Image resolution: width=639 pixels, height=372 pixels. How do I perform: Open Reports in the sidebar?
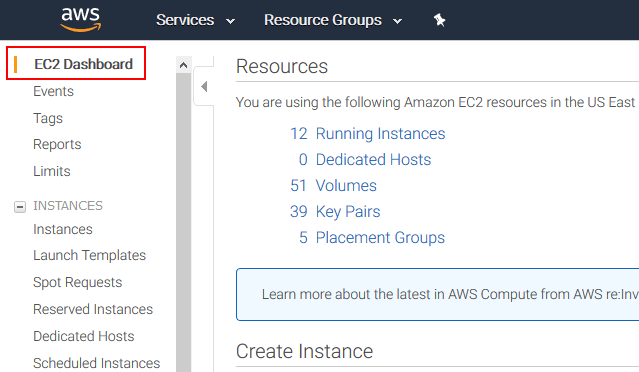point(57,145)
